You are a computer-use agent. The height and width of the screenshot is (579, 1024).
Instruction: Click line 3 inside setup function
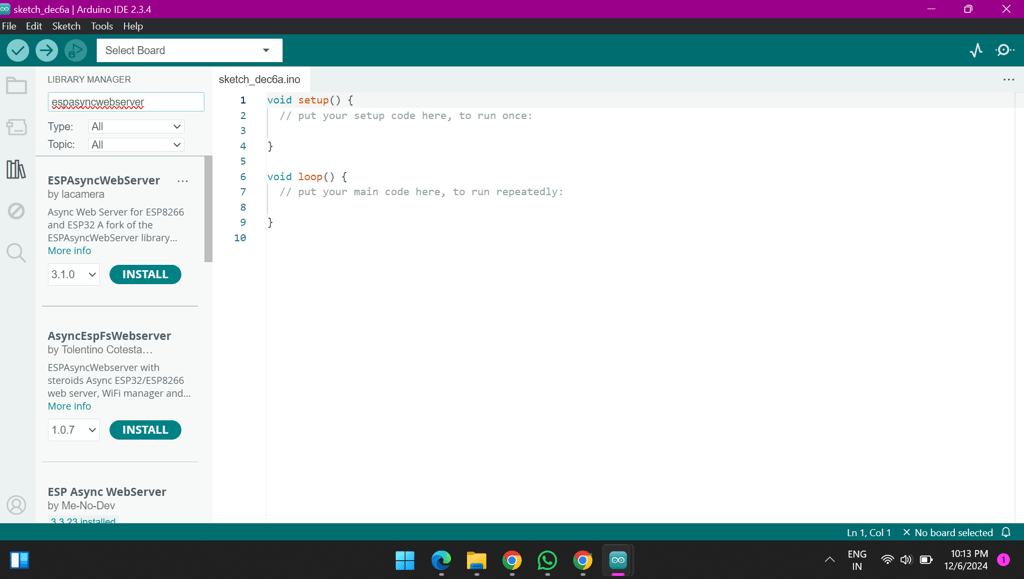click(x=640, y=131)
